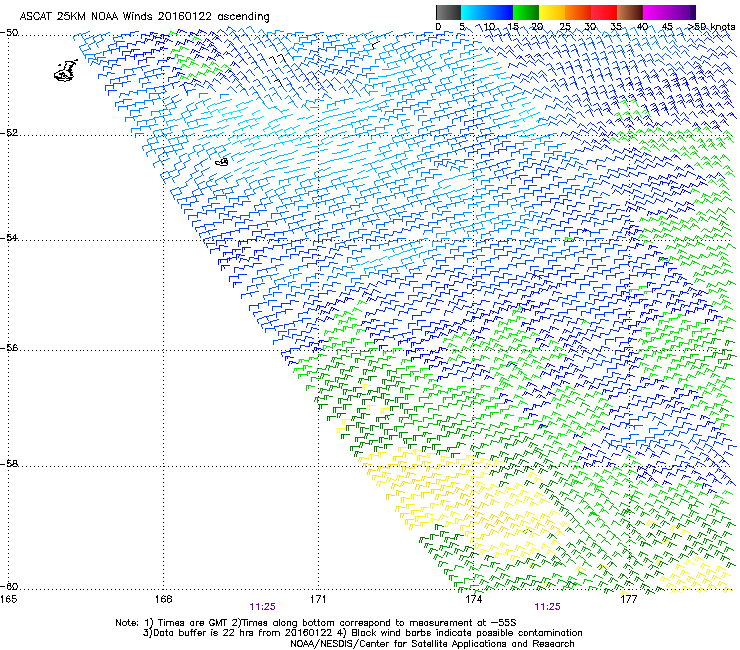Image resolution: width=740 pixels, height=650 pixels.
Task: Click the '171' longitude axis label
Action: point(318,599)
